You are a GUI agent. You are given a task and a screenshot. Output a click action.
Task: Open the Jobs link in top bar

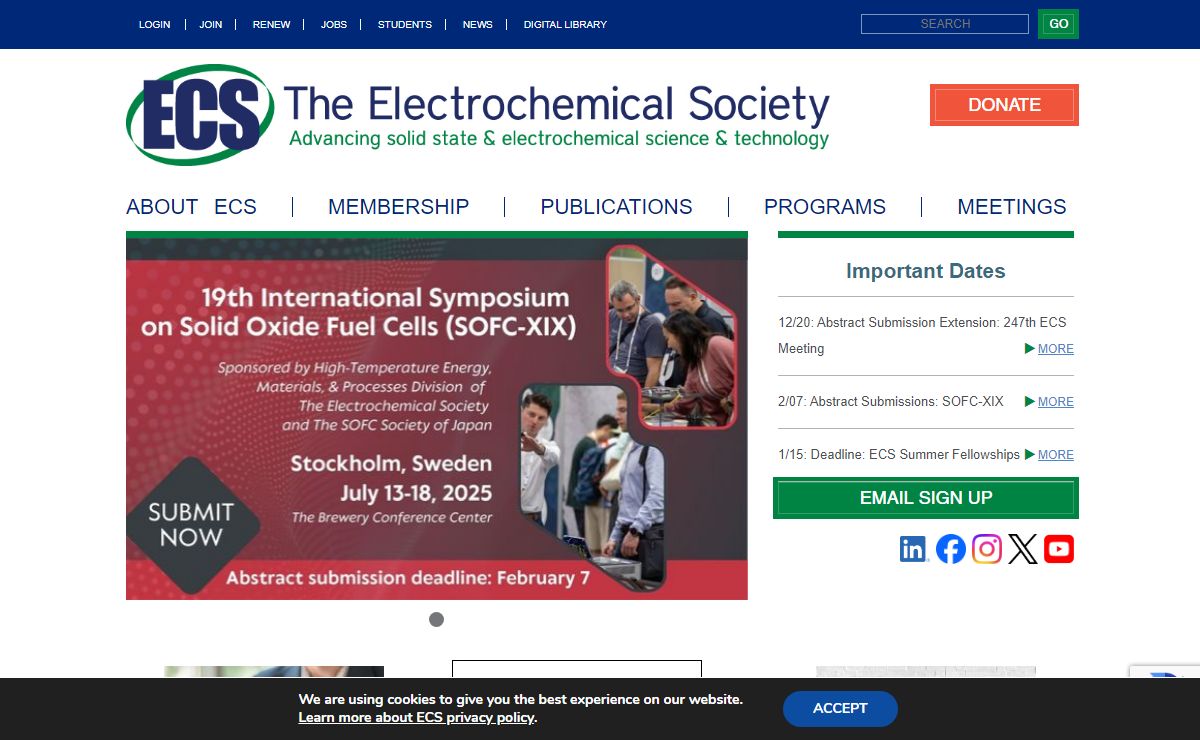[334, 24]
